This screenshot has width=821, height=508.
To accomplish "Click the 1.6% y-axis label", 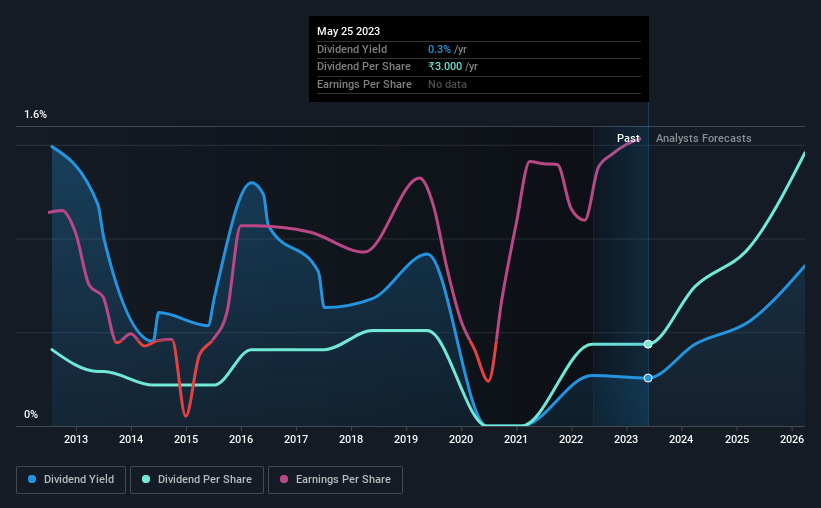I will (36, 115).
